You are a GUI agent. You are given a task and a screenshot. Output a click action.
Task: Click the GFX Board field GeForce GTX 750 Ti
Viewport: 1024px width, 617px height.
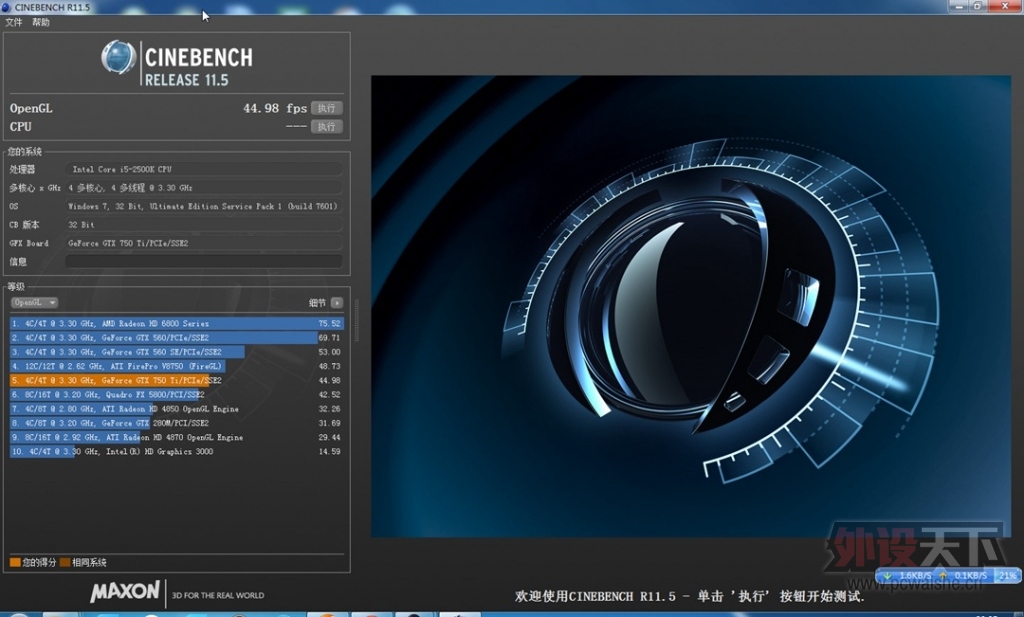(x=204, y=243)
